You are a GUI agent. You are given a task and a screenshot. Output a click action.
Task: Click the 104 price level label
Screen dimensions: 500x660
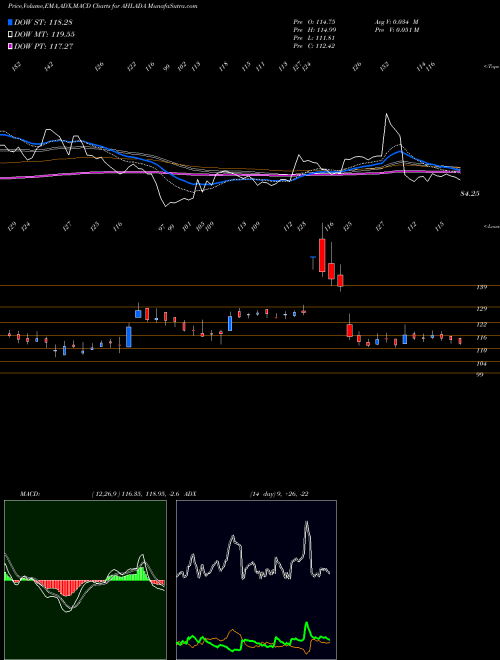point(481,364)
